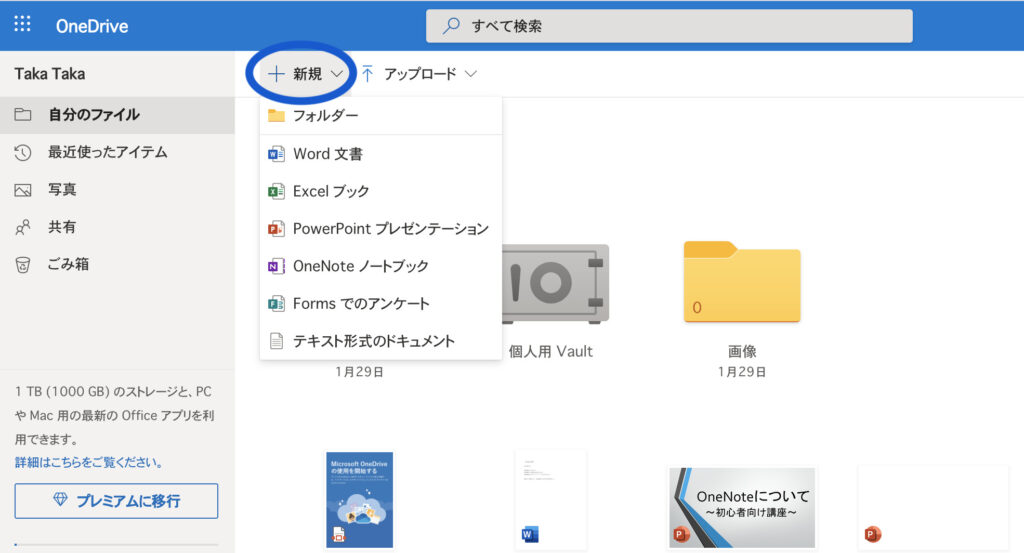The image size is (1024, 553).
Task: Click the recycle bin icon
Action: click(23, 264)
